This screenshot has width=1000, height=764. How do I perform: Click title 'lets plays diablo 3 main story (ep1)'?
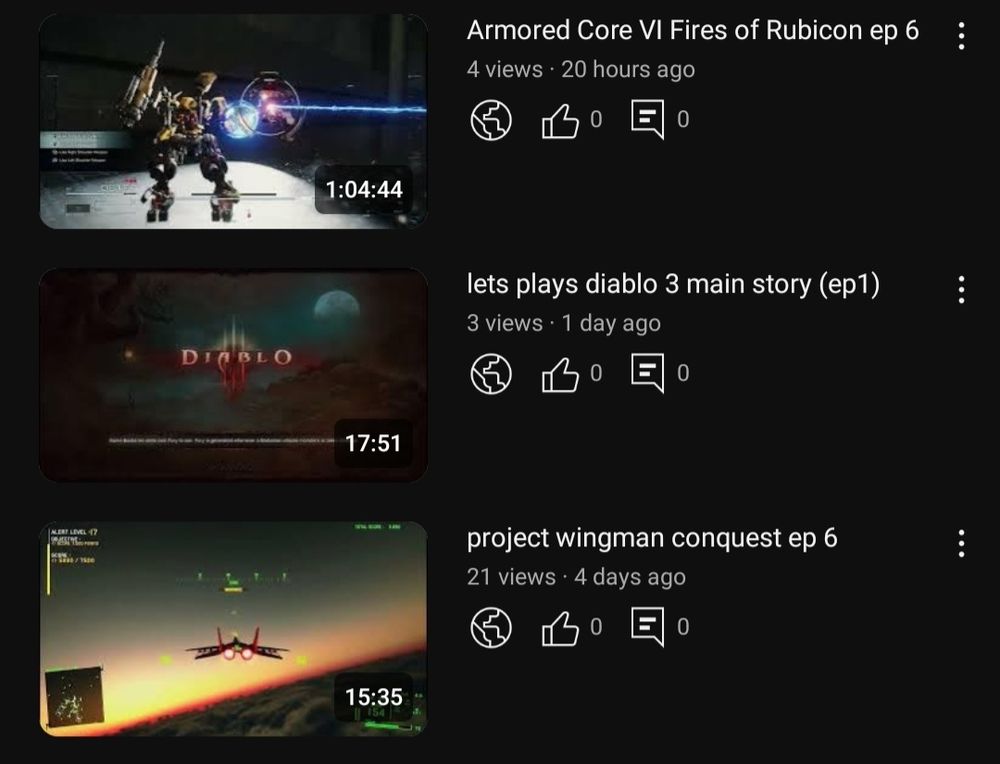673,284
